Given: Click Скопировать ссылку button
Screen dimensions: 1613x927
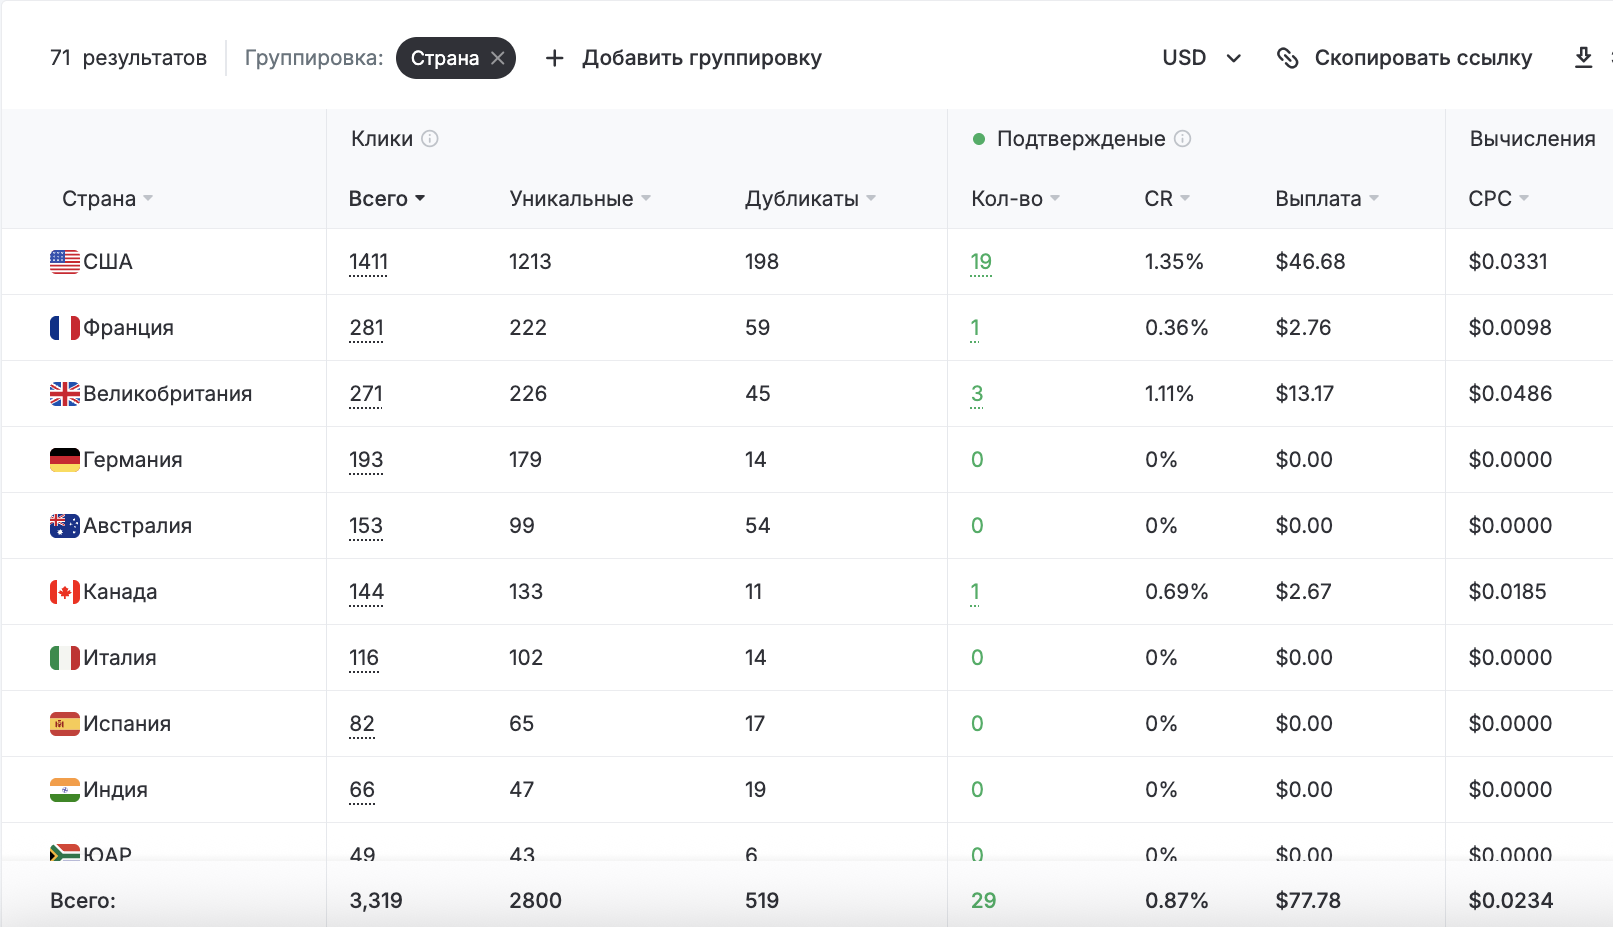Looking at the screenshot, I should click(1422, 58).
